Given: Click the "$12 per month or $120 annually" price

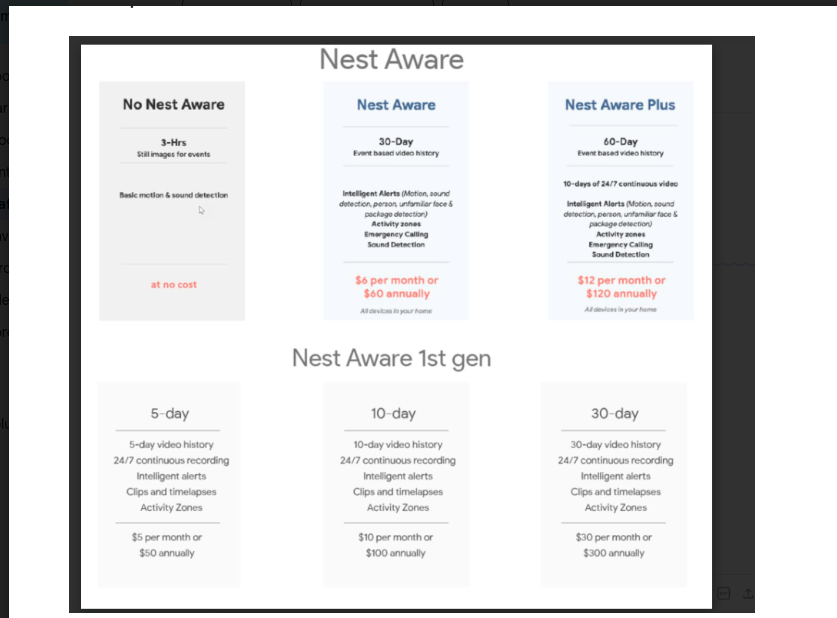Looking at the screenshot, I should click(620, 287).
